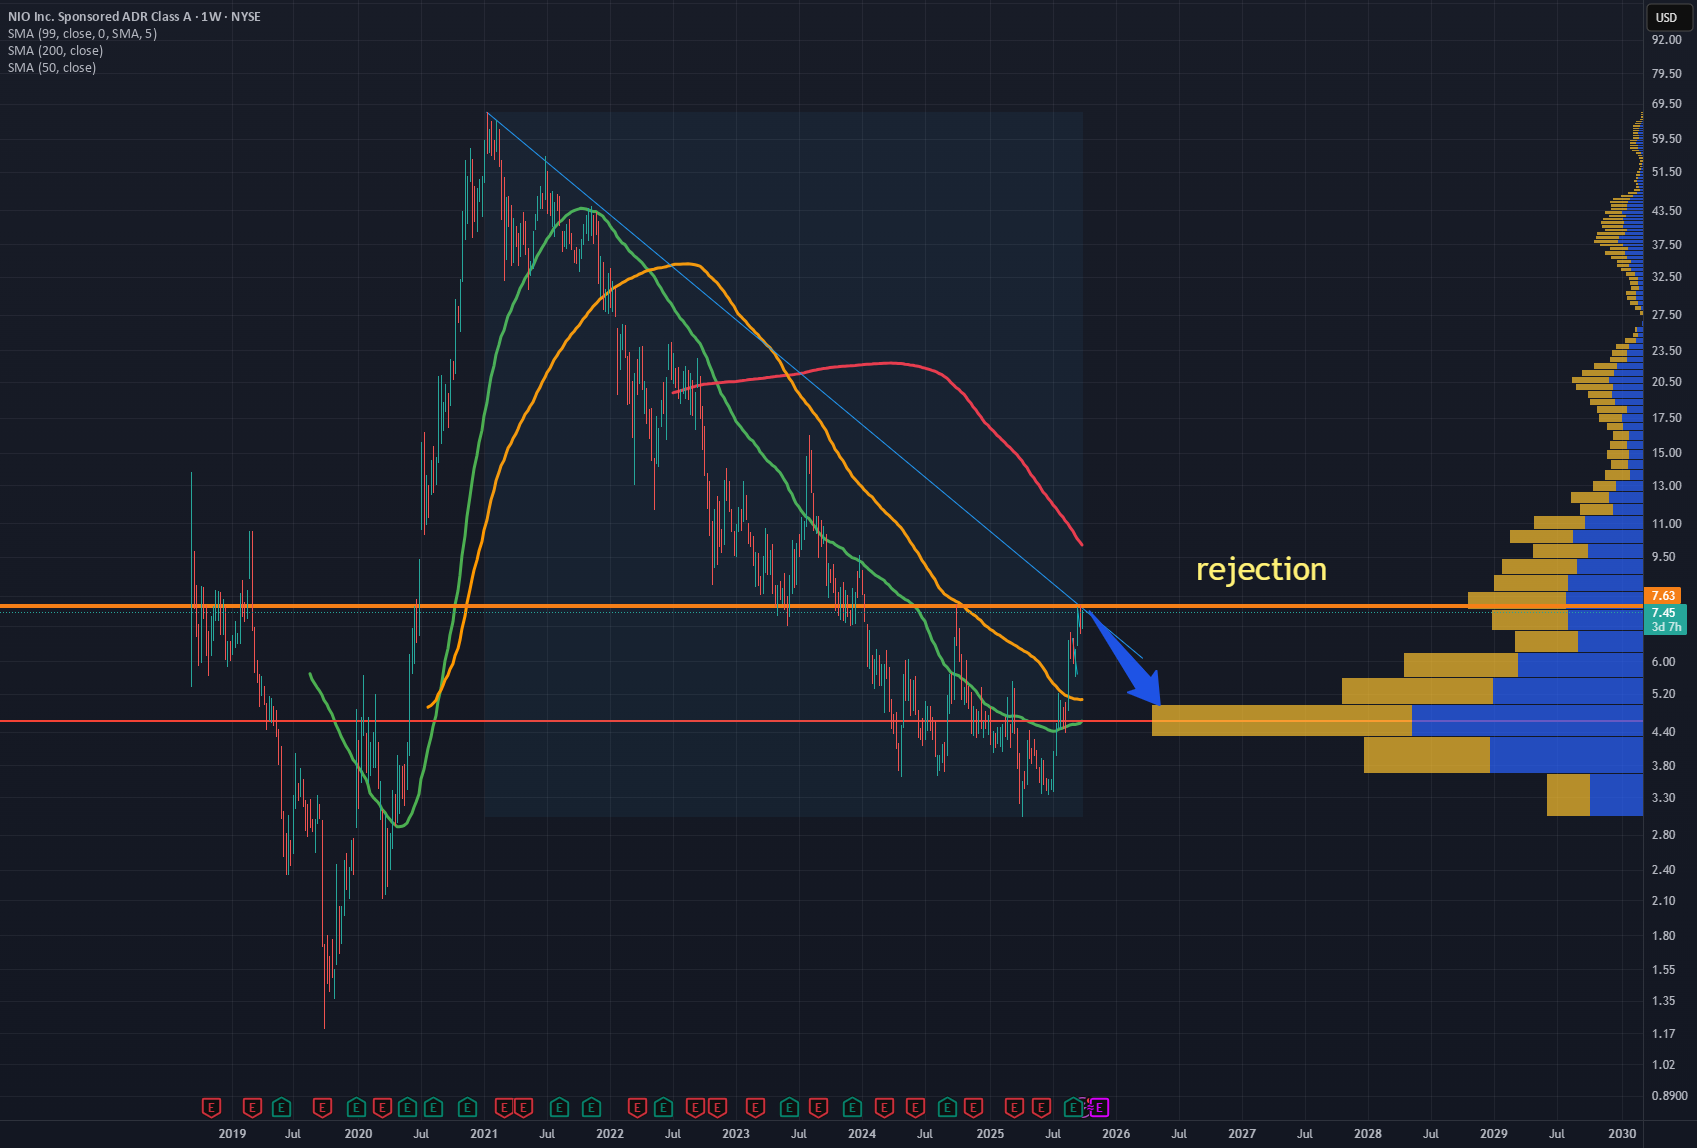Select the largest volume profile bar near 4.60
Image resolution: width=1697 pixels, height=1148 pixels.
click(x=1397, y=720)
